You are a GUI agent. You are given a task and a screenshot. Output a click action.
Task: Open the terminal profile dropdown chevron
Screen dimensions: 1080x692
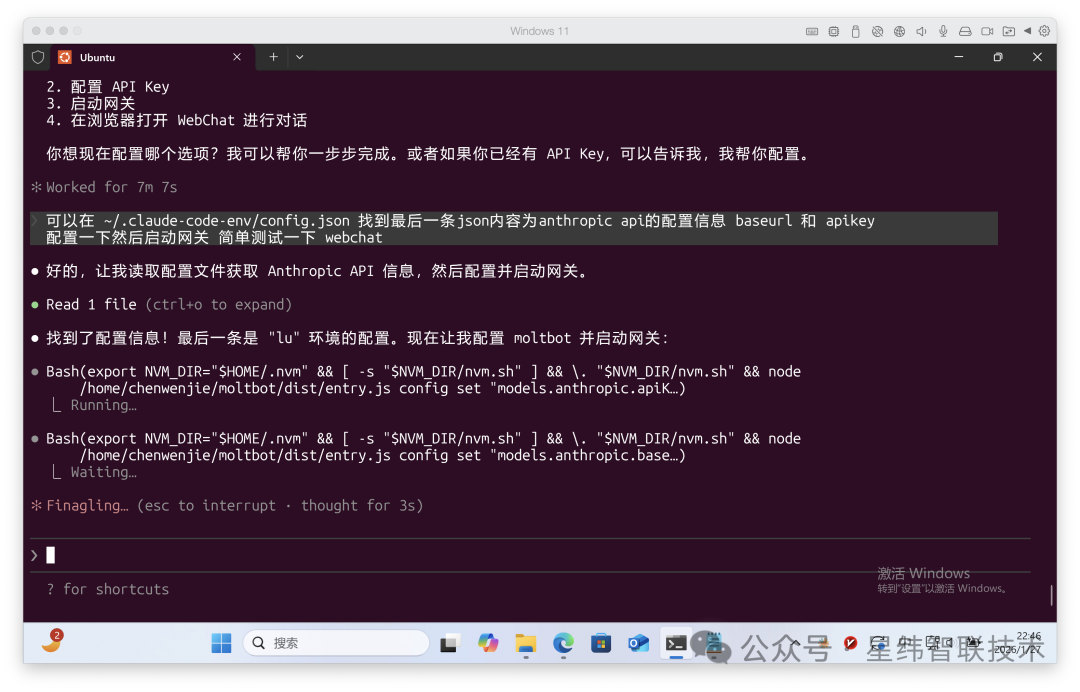(299, 57)
